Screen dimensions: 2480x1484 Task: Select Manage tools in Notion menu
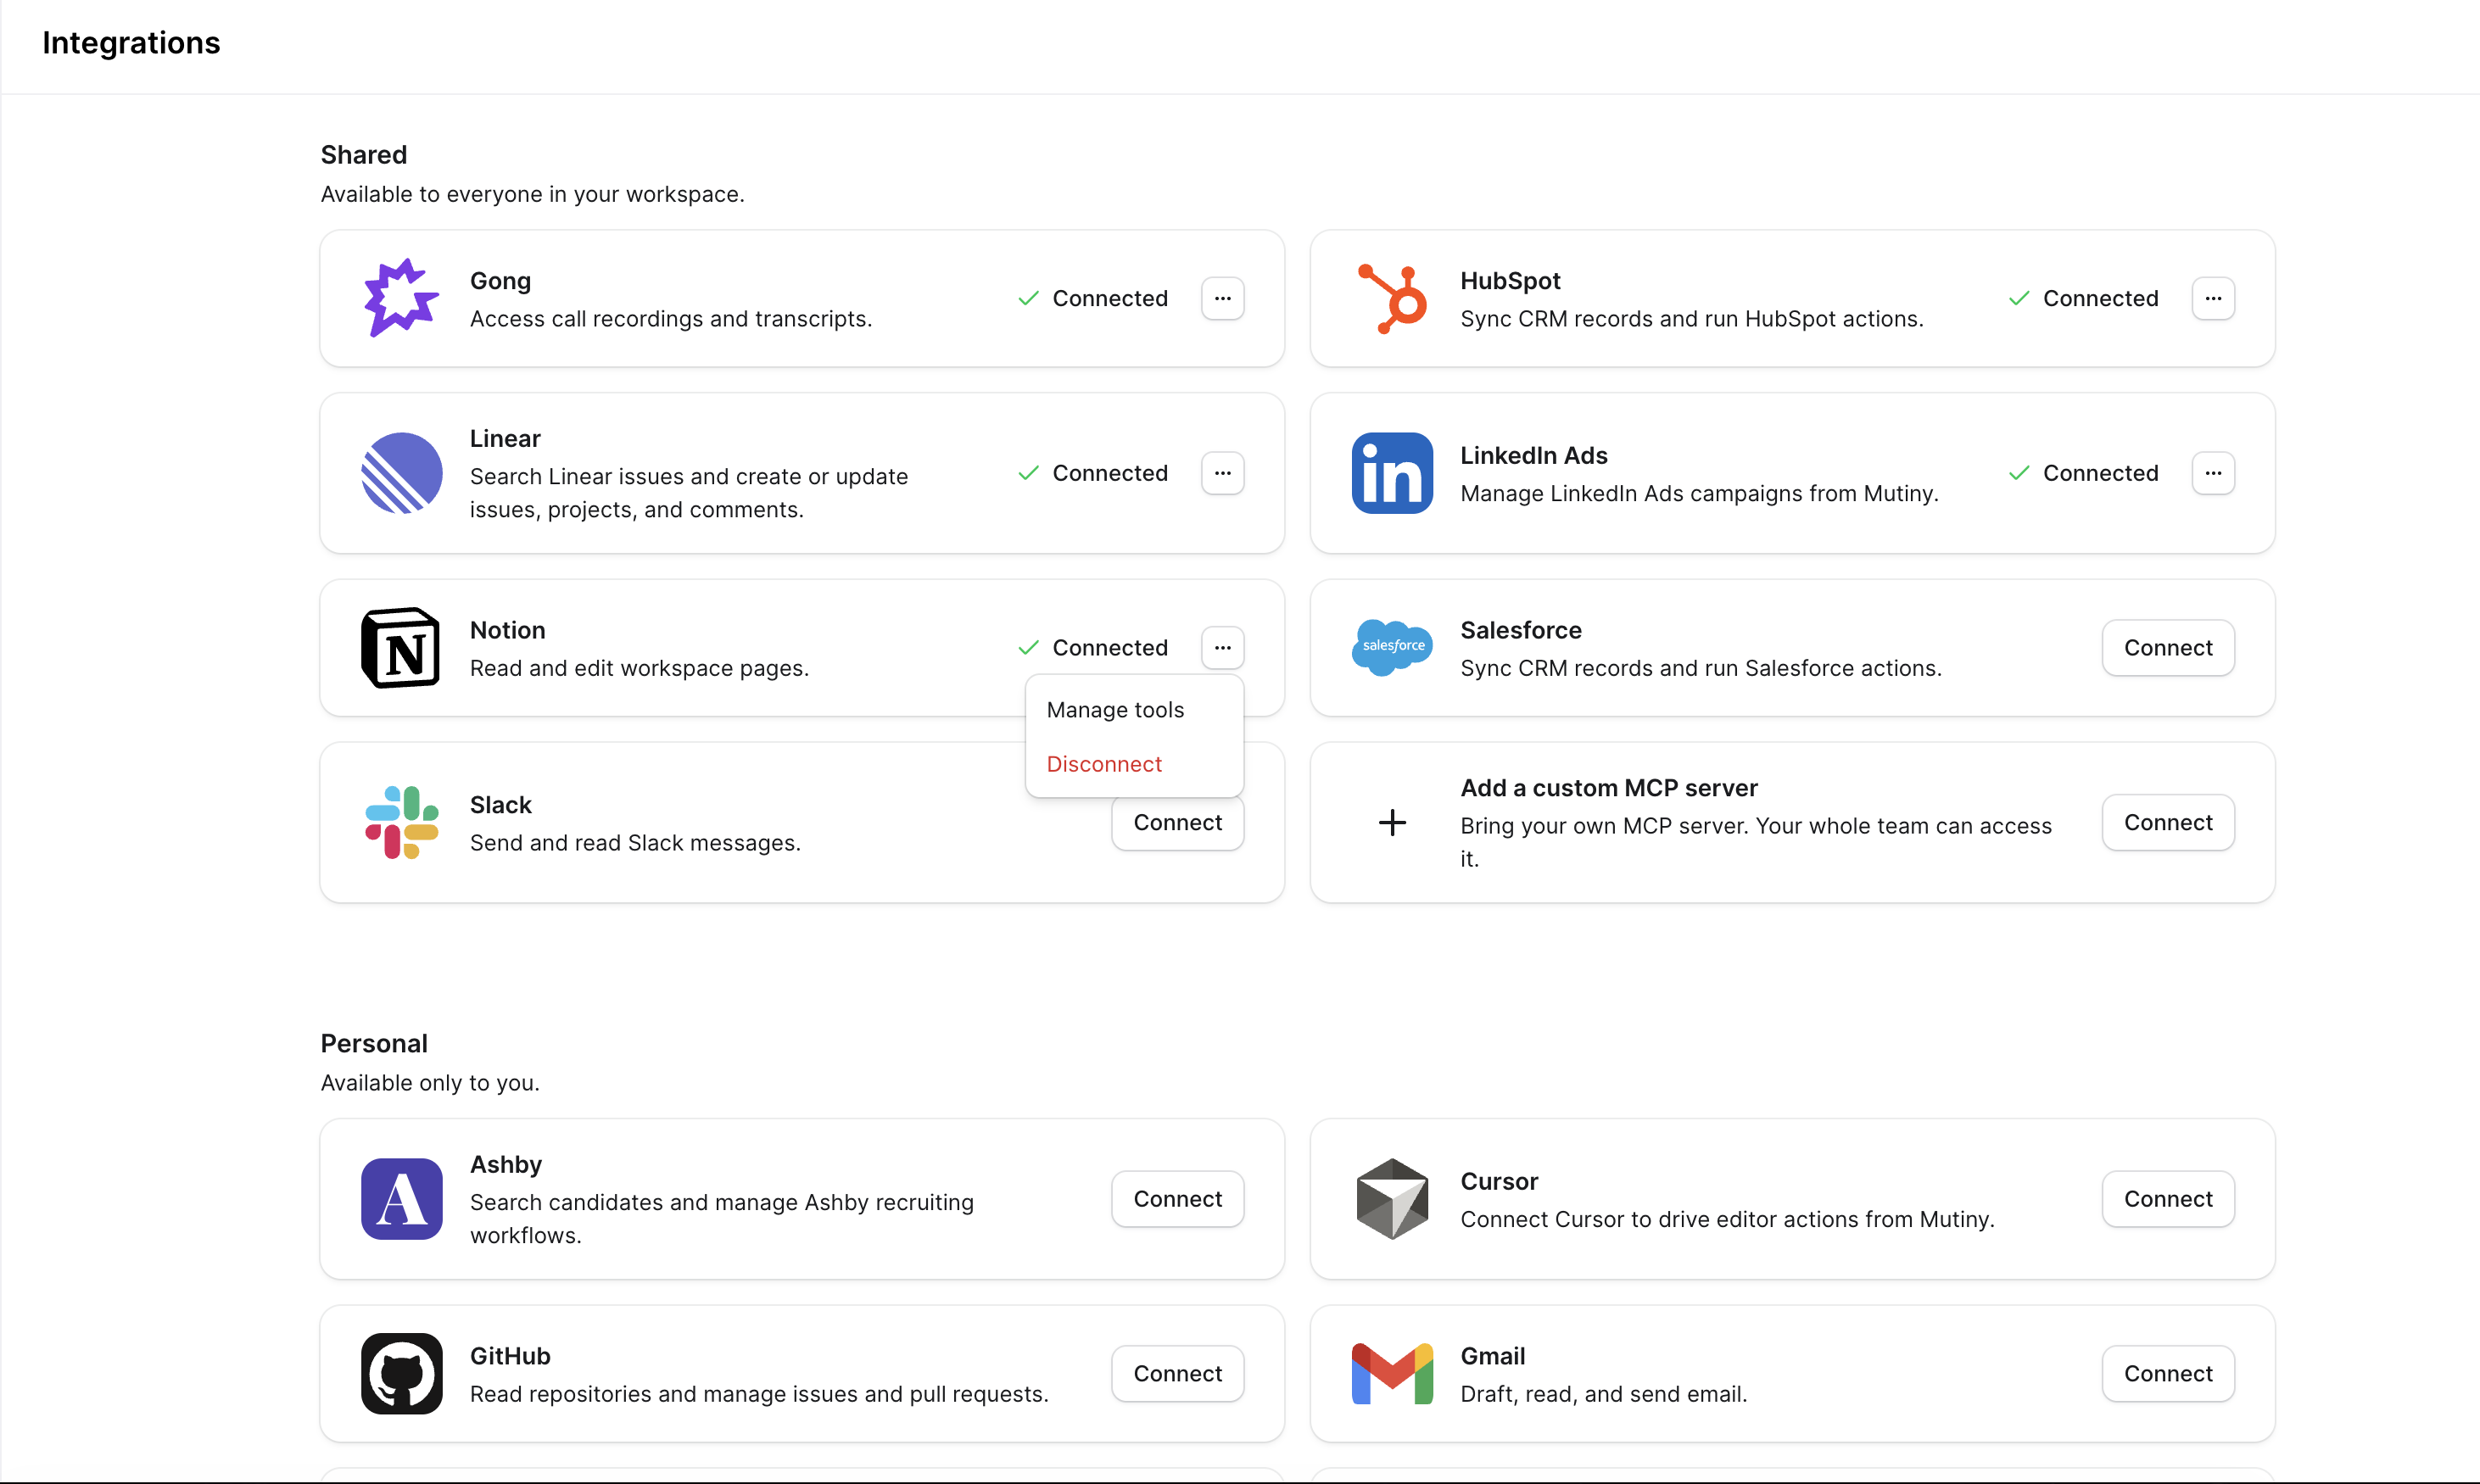(x=1134, y=710)
